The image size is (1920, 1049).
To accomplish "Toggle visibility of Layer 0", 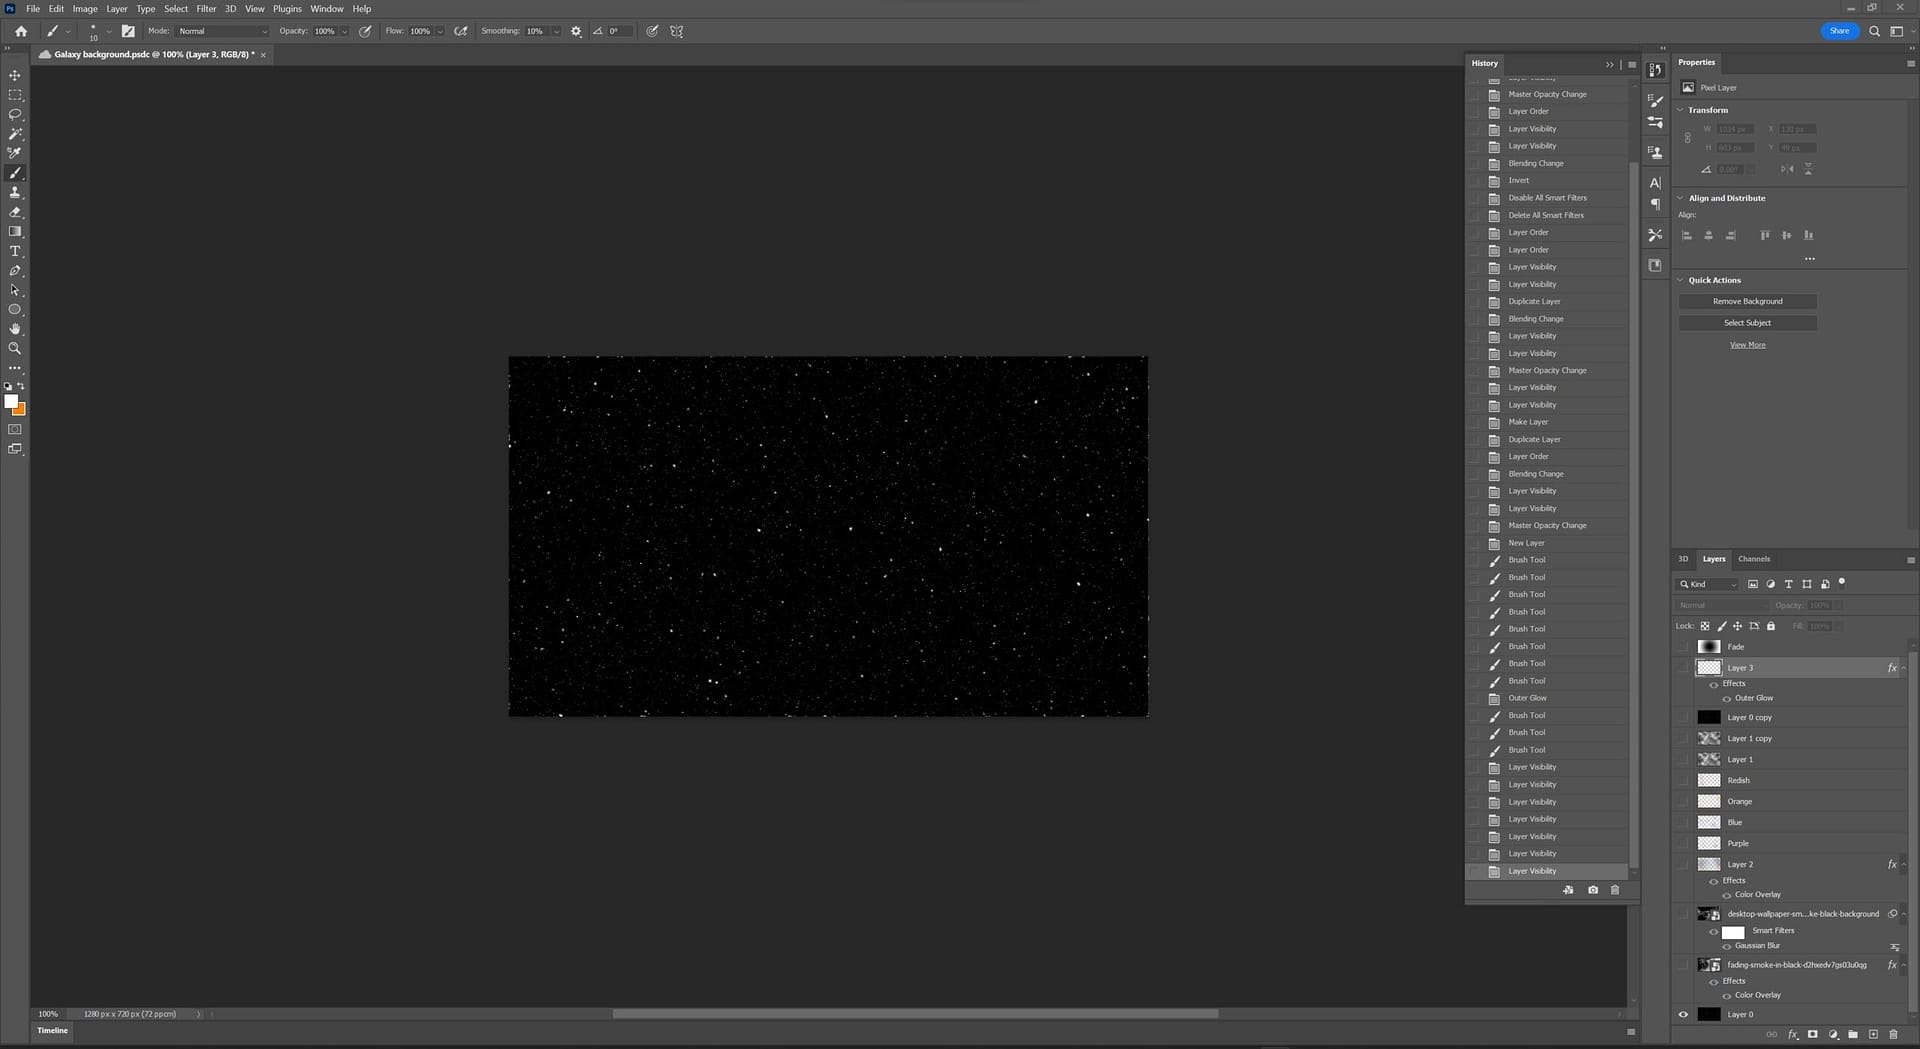I will [x=1683, y=1013].
